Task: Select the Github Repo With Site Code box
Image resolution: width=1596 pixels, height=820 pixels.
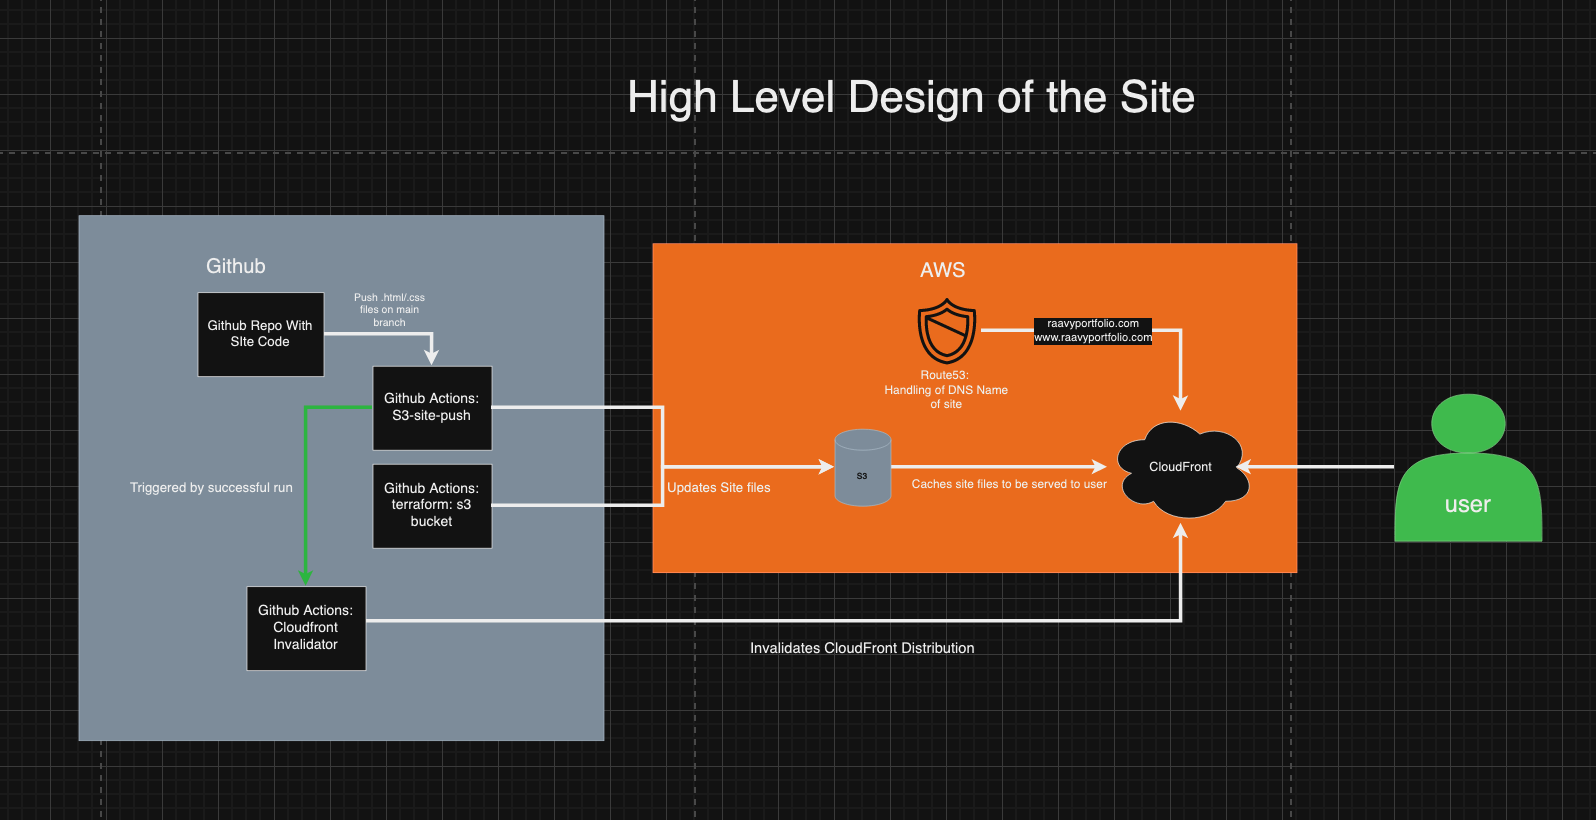Action: pos(260,334)
